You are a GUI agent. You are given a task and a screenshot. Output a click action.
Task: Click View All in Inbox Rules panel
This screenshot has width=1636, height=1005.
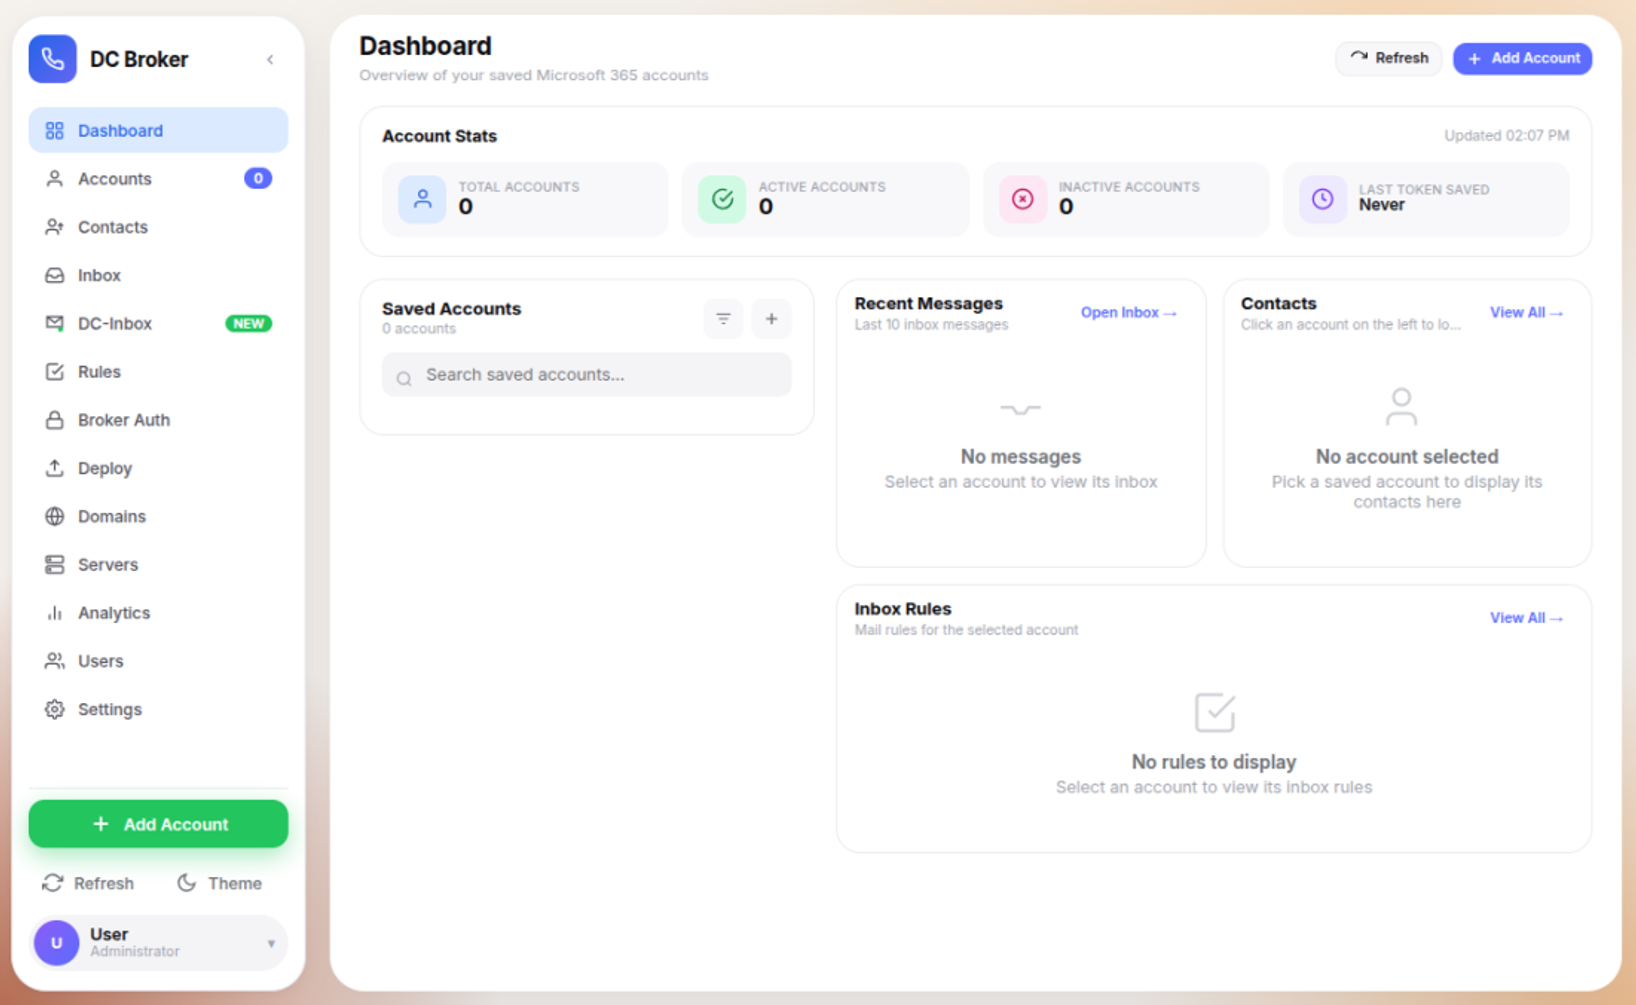(x=1526, y=618)
